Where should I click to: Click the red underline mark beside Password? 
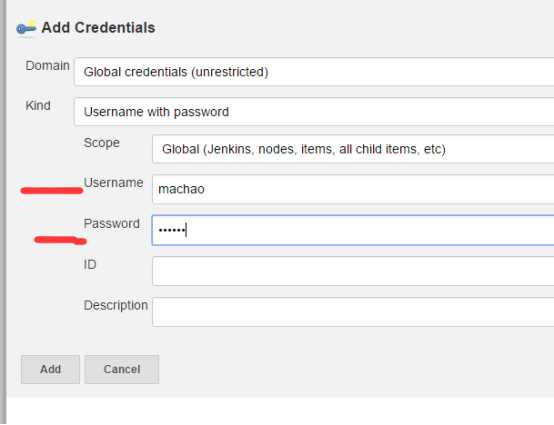click(60, 240)
